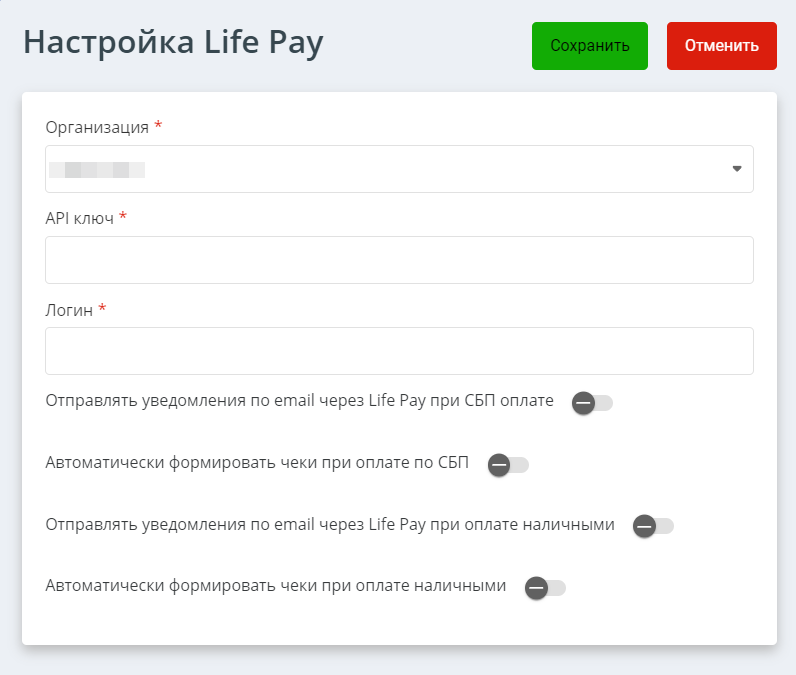Click the Настройка Life Pay heading

[173, 43]
